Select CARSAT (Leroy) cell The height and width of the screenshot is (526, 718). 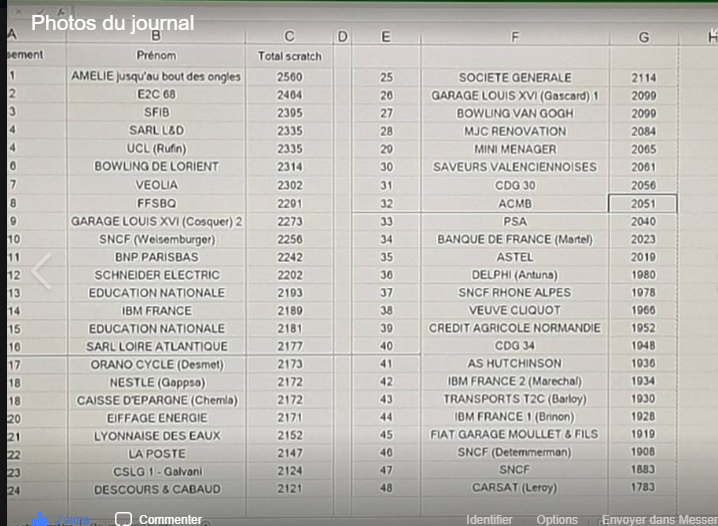click(x=515, y=488)
